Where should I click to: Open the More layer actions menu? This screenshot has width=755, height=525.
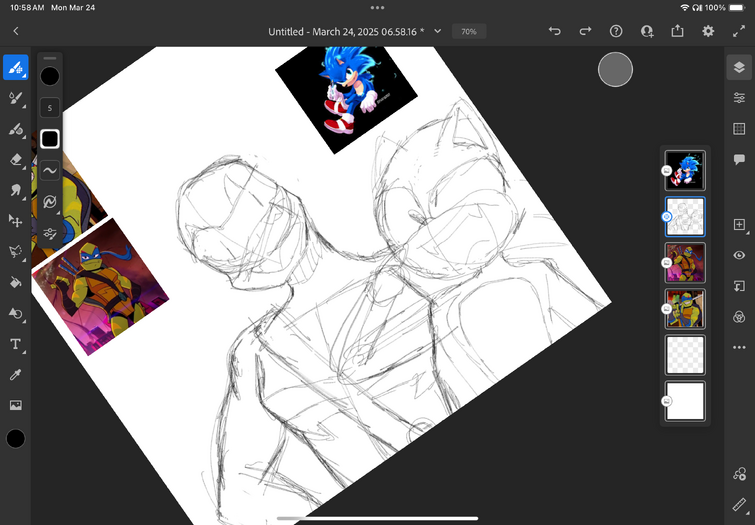coord(739,347)
